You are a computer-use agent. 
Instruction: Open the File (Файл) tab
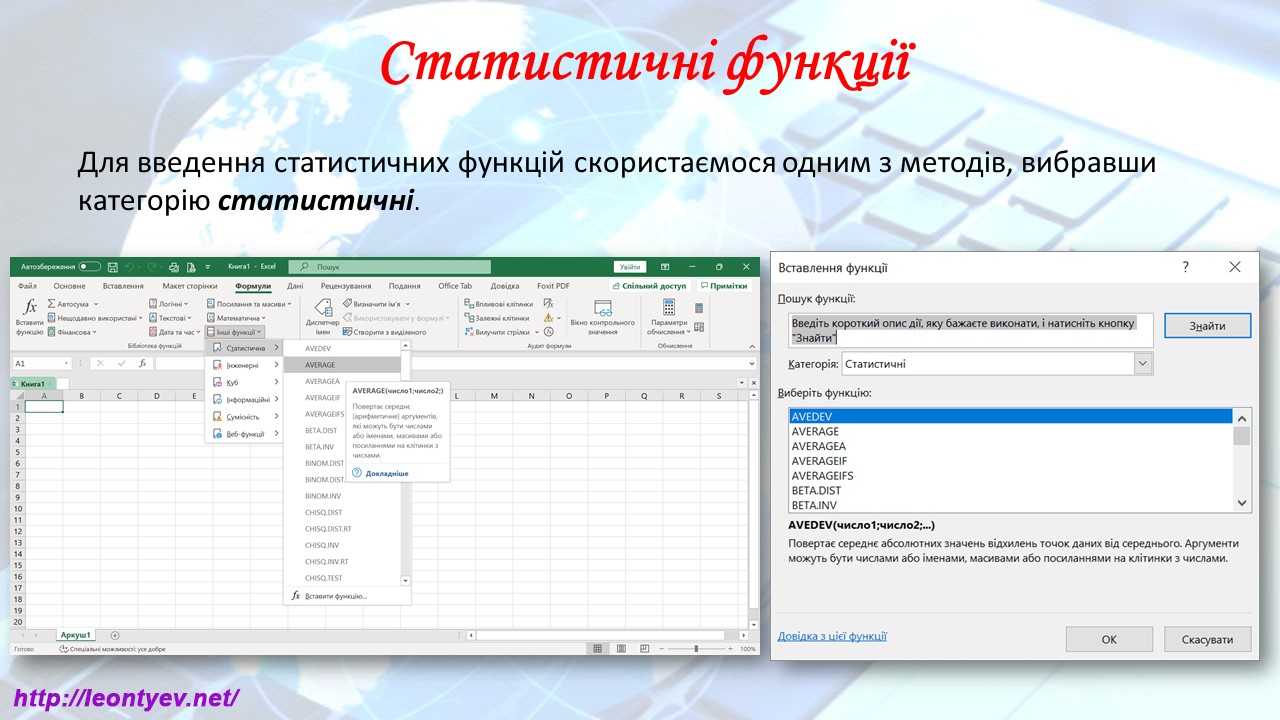[x=27, y=286]
